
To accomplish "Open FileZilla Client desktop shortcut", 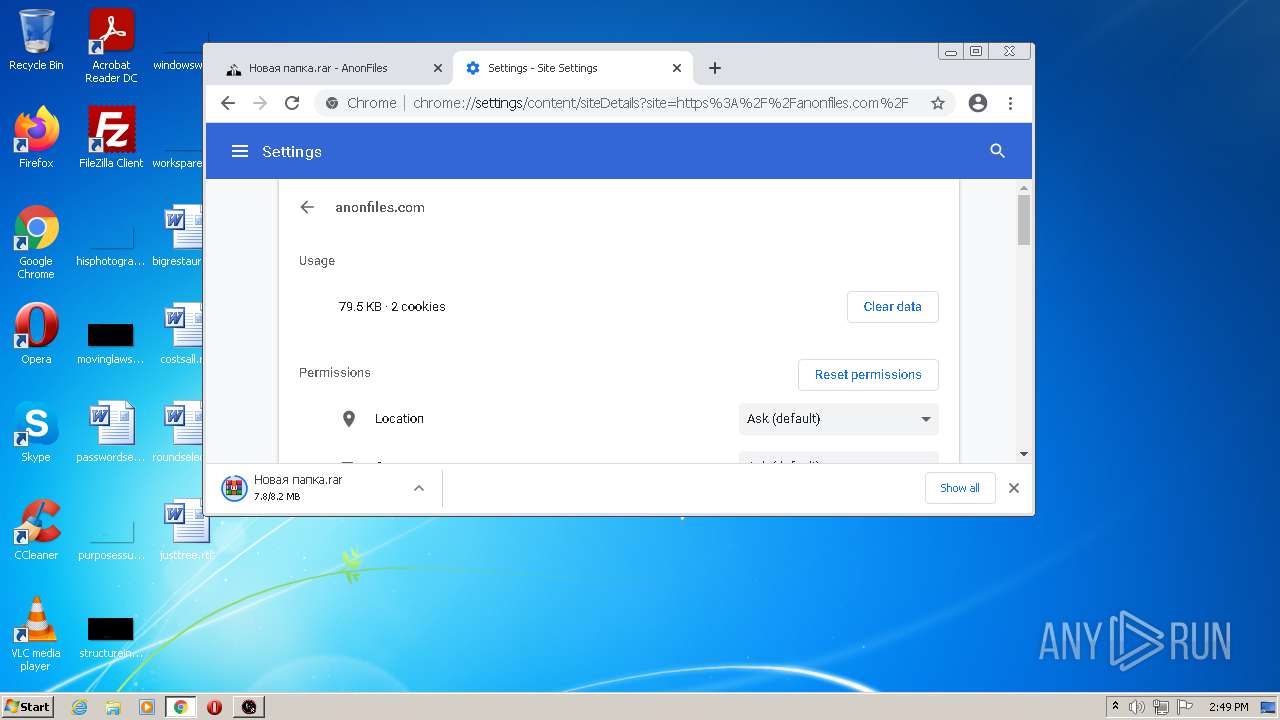I will pyautogui.click(x=111, y=138).
